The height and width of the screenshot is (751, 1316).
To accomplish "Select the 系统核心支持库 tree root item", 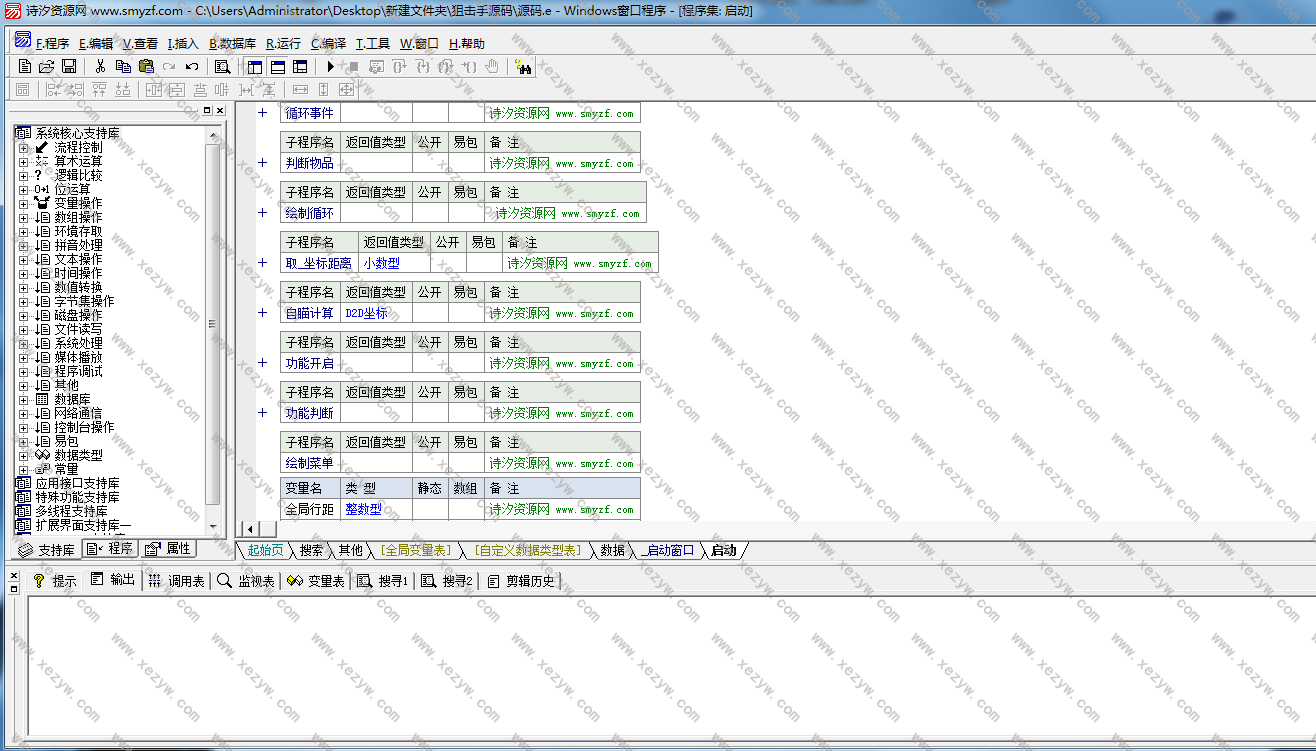I will click(x=77, y=134).
